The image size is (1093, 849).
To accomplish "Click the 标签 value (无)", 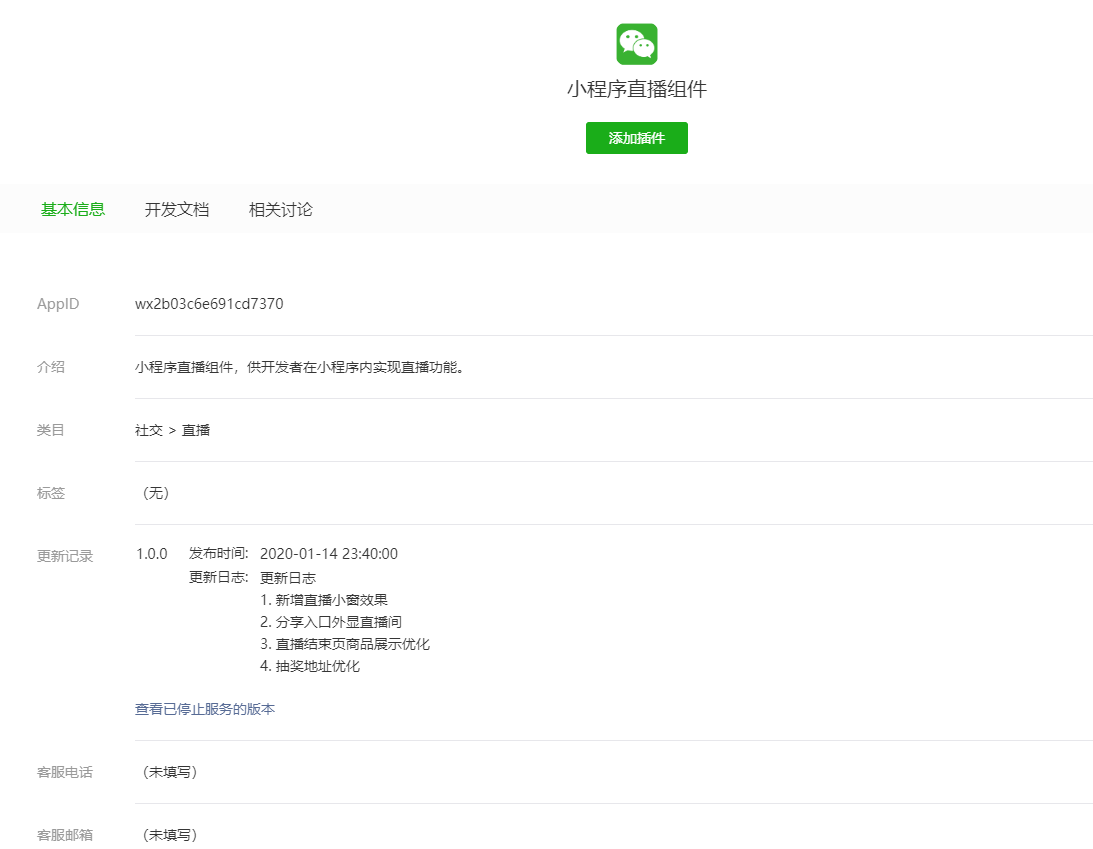I will pyautogui.click(x=155, y=493).
